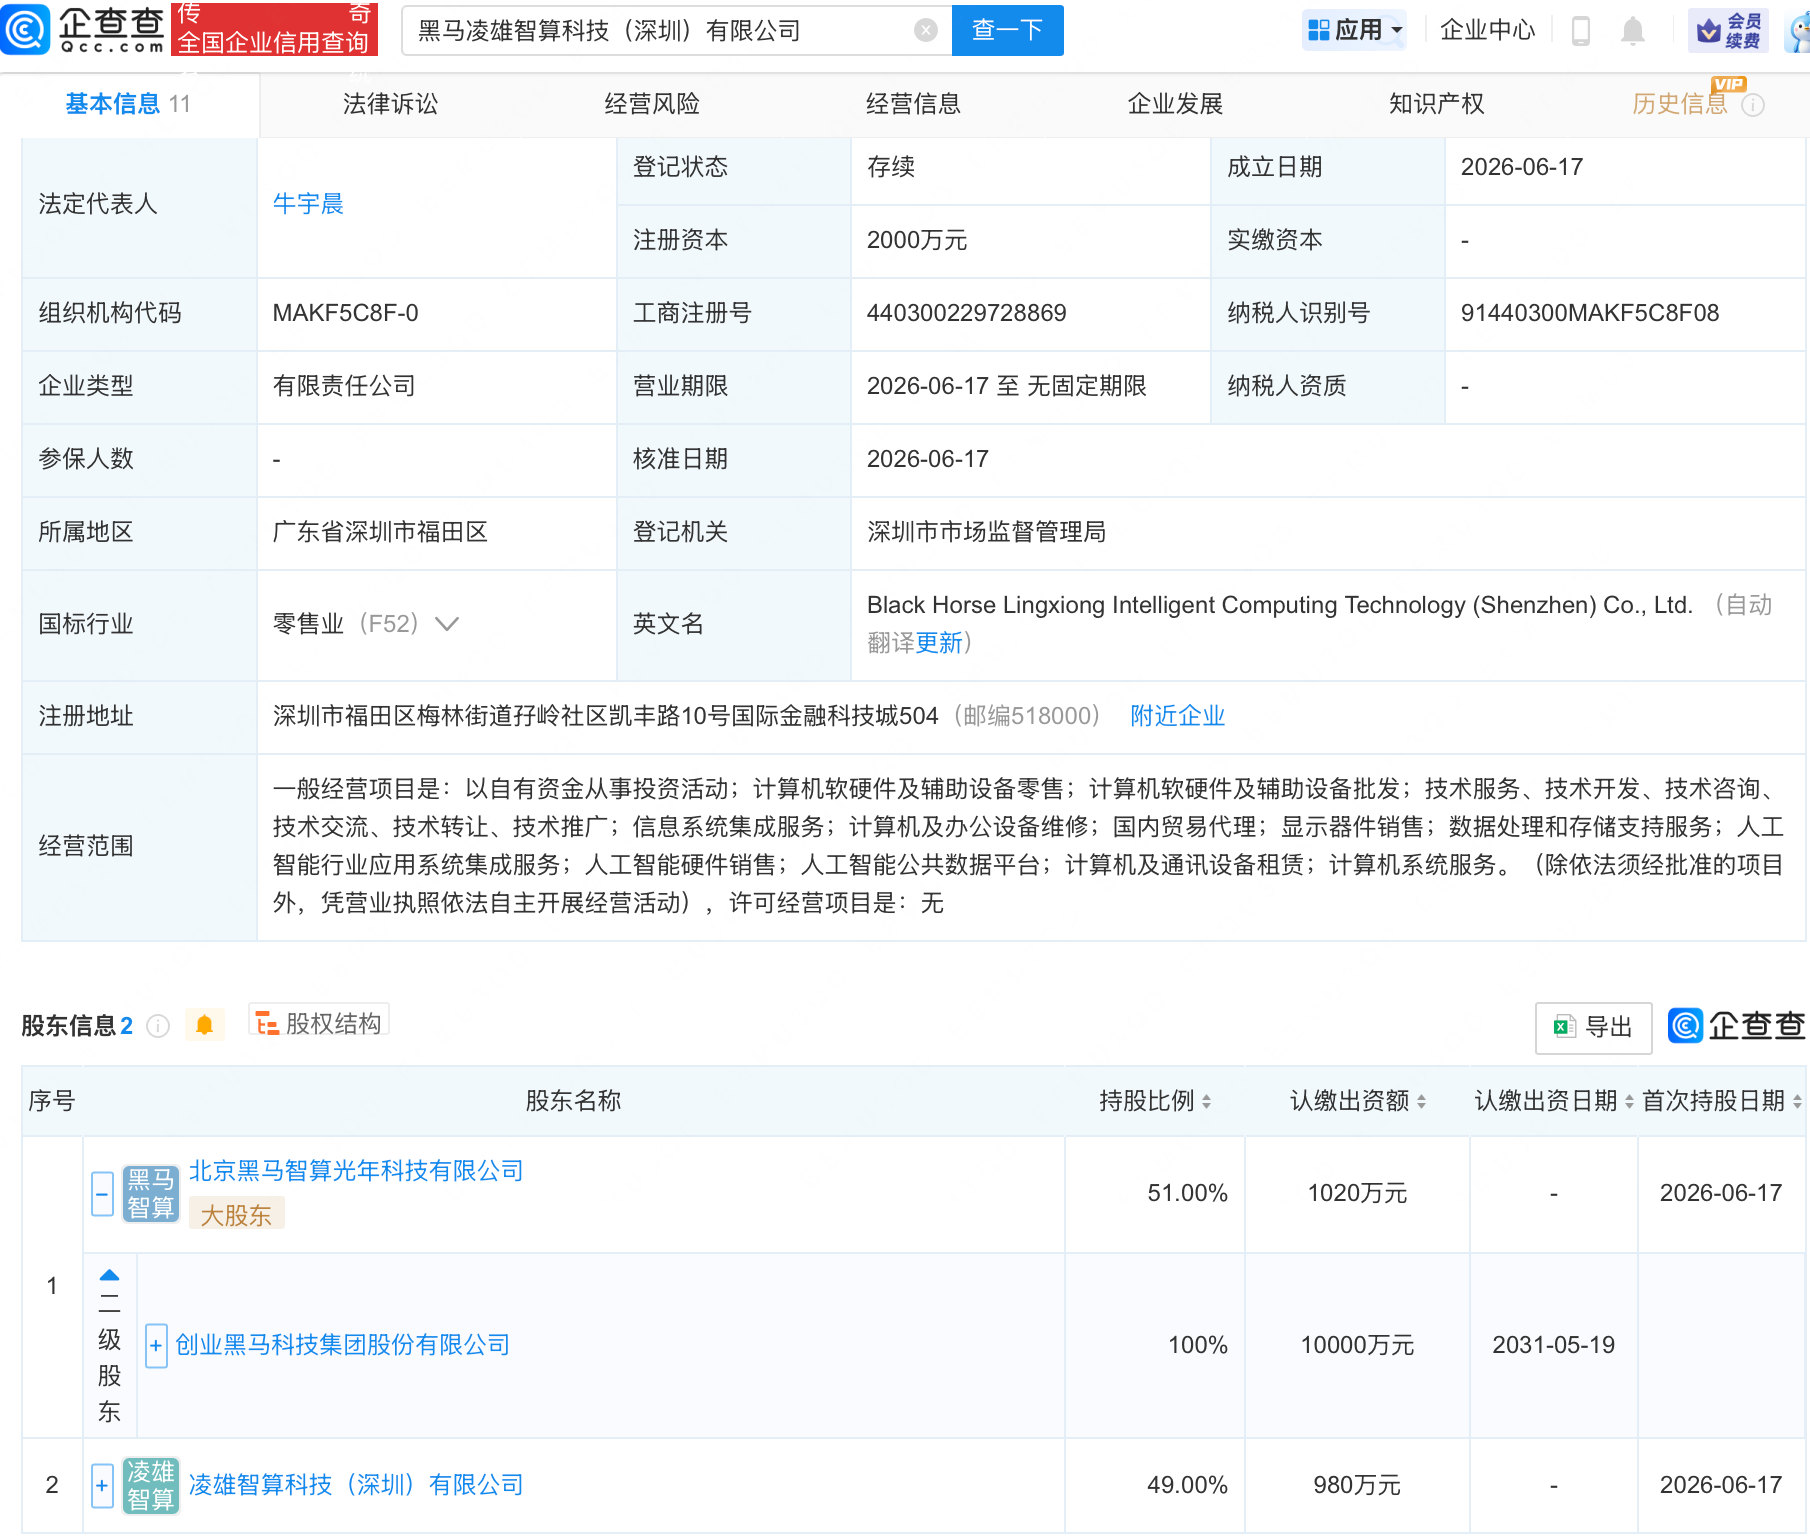This screenshot has width=1810, height=1538.
Task: Select the 1020万元 contribution cell
Action: tap(1357, 1193)
